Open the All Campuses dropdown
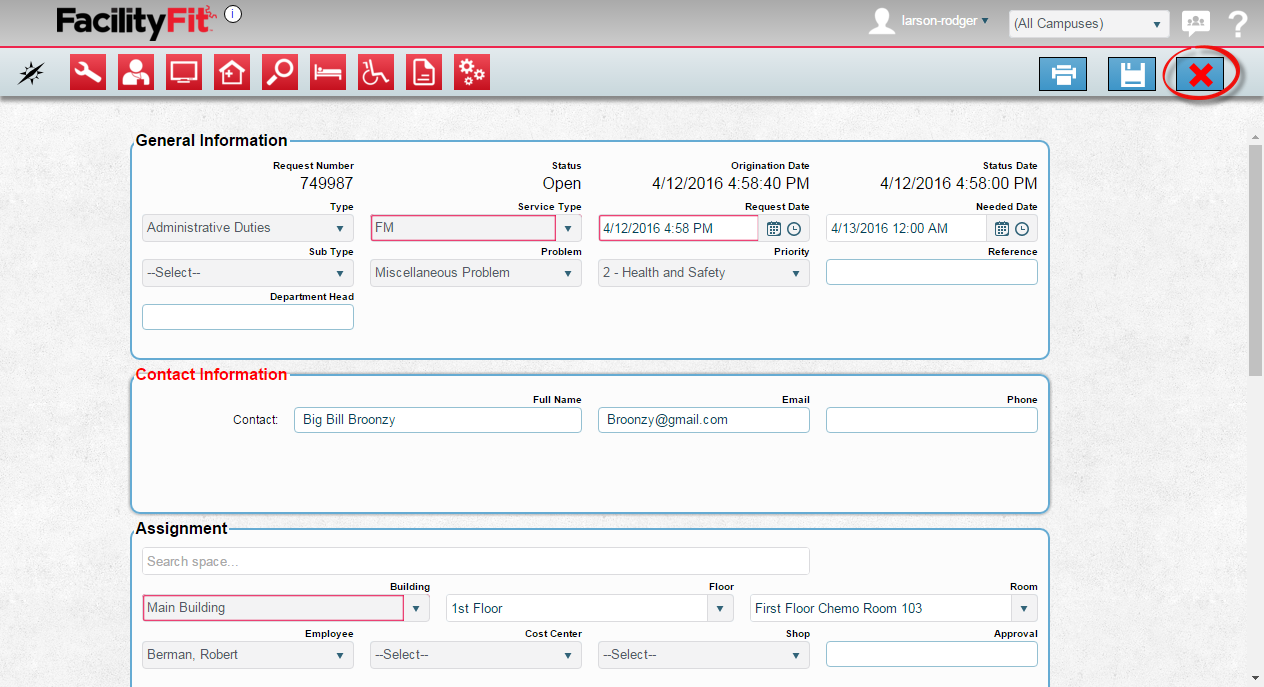1264x687 pixels. coord(1089,24)
